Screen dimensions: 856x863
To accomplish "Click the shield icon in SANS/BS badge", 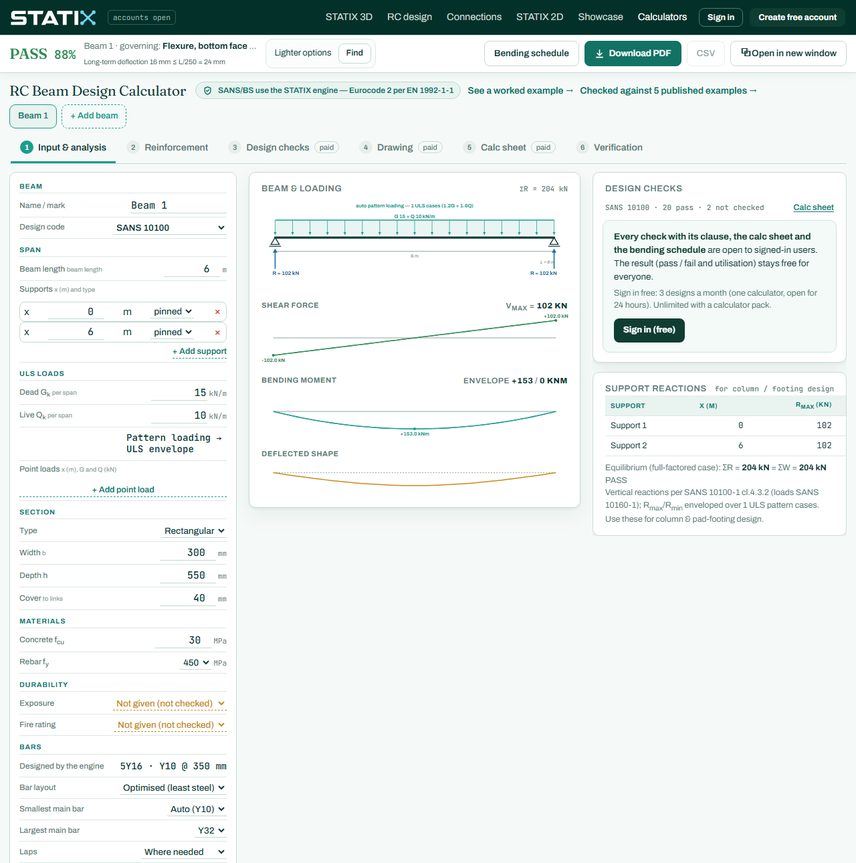I will (x=208, y=90).
